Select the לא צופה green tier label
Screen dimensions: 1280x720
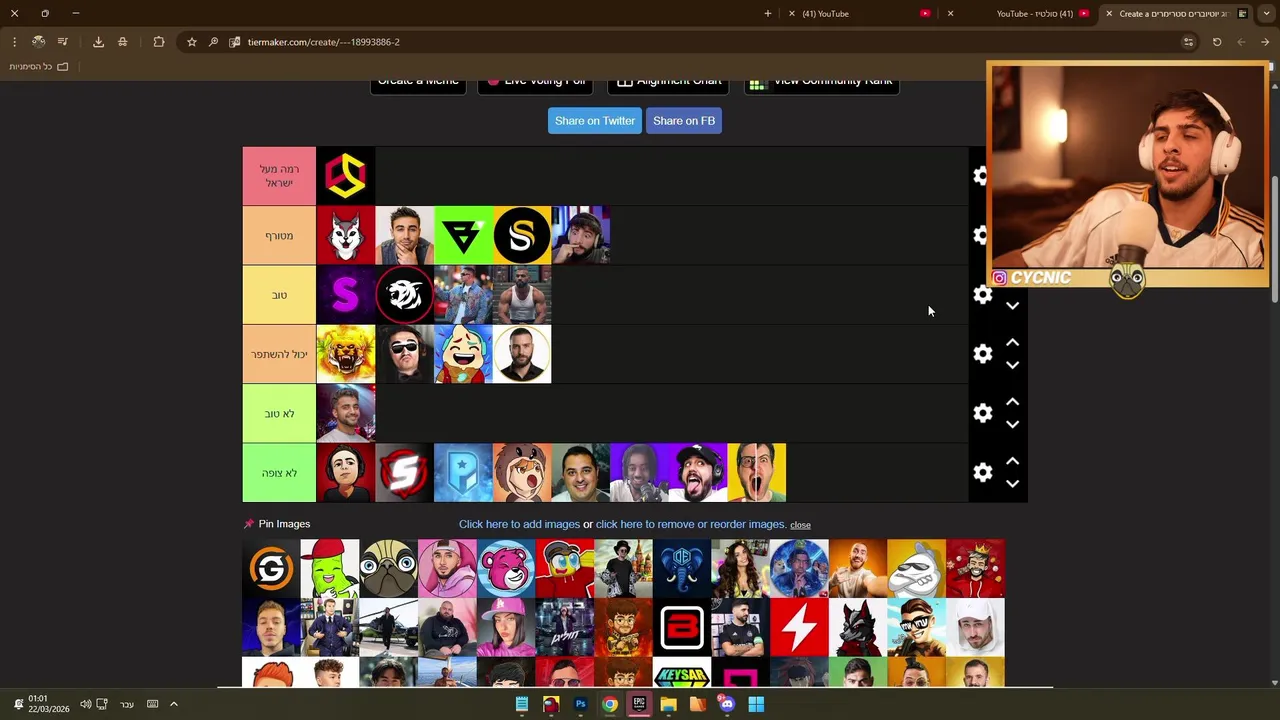pyautogui.click(x=279, y=473)
